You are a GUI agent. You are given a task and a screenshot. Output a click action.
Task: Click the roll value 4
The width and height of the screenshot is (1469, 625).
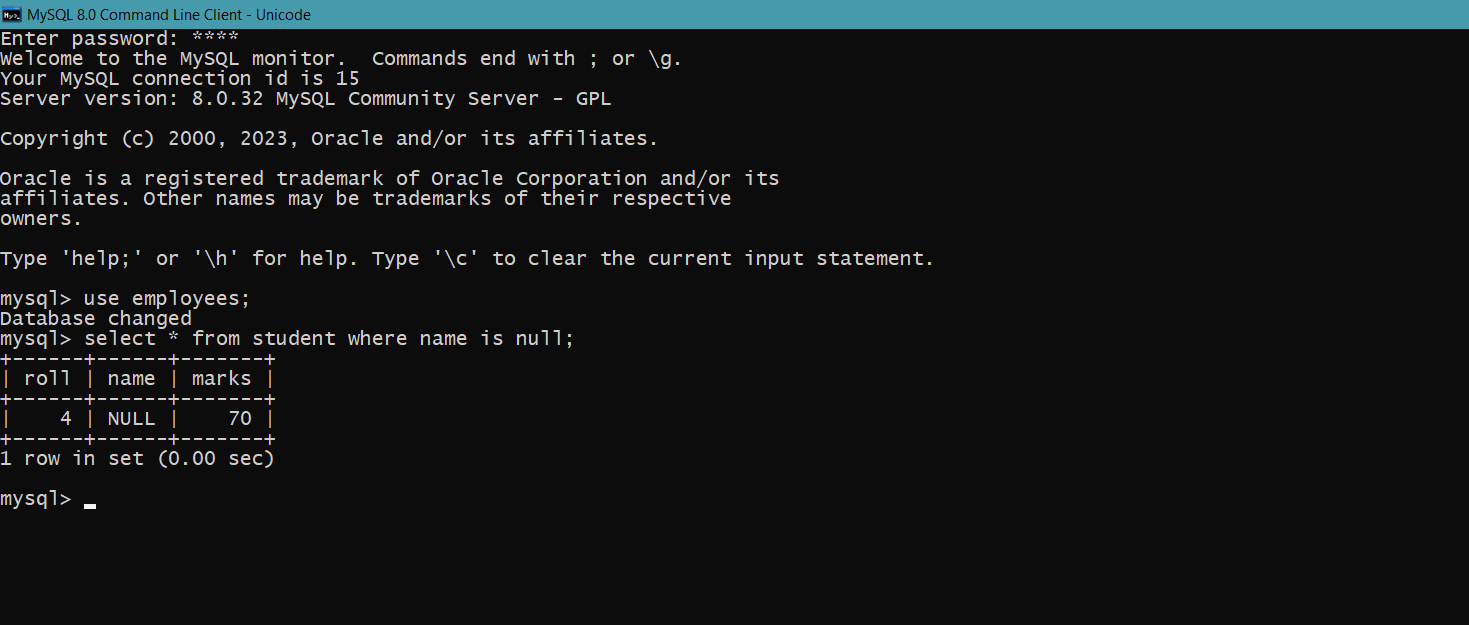66,419
